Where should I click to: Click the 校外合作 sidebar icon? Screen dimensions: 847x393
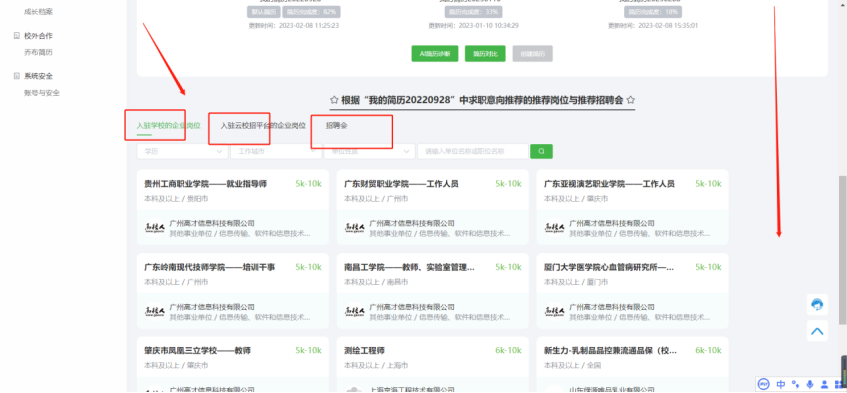coord(16,36)
